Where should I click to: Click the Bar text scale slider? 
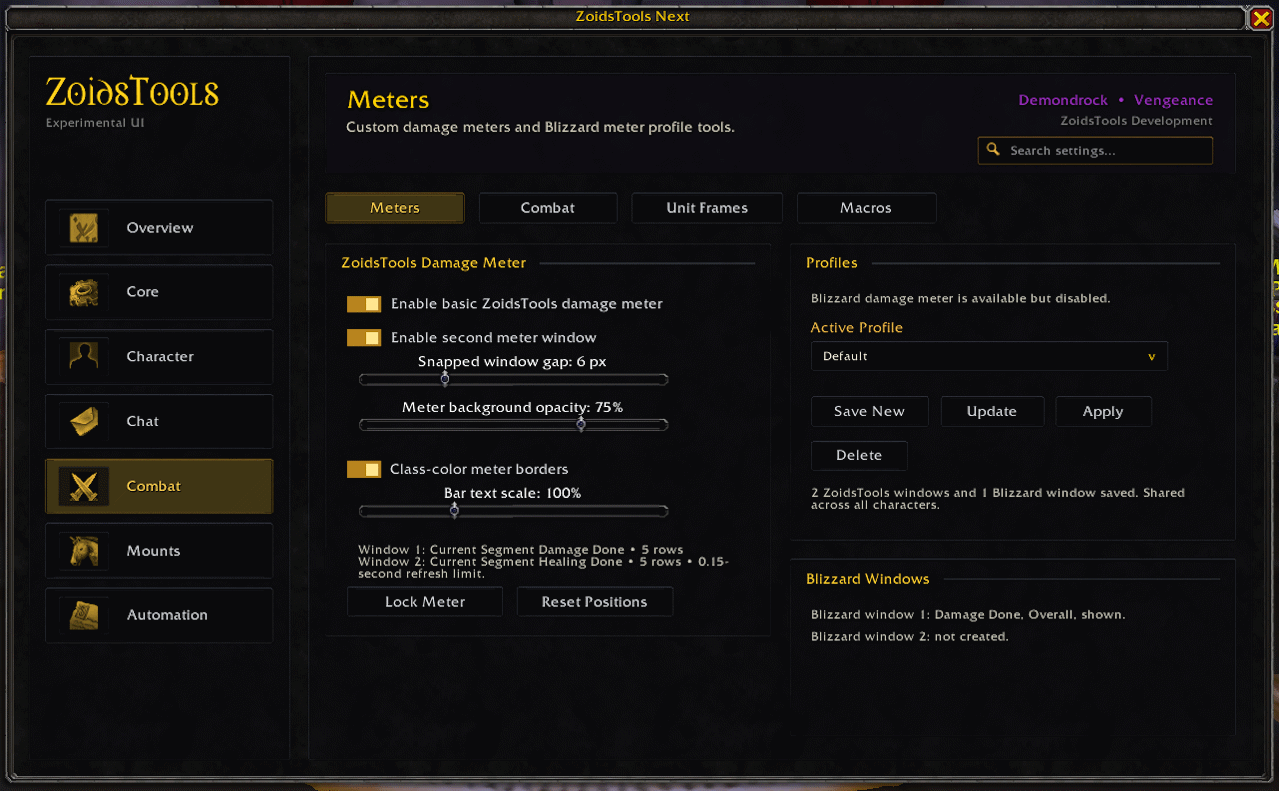click(x=513, y=511)
